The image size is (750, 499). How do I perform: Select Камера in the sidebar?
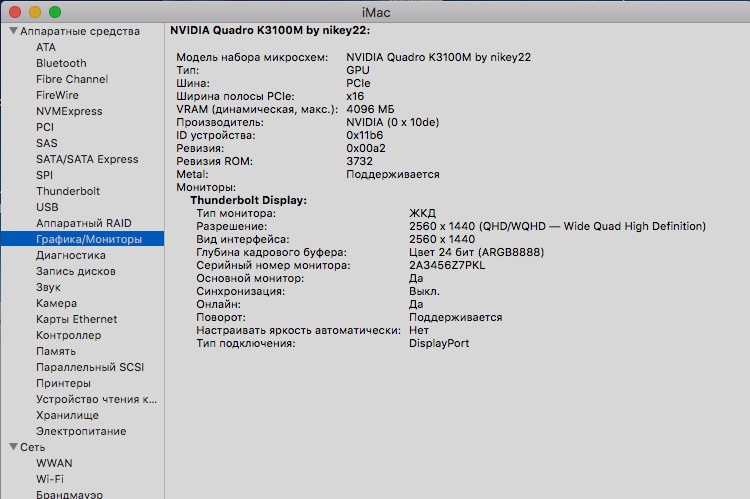tap(56, 303)
